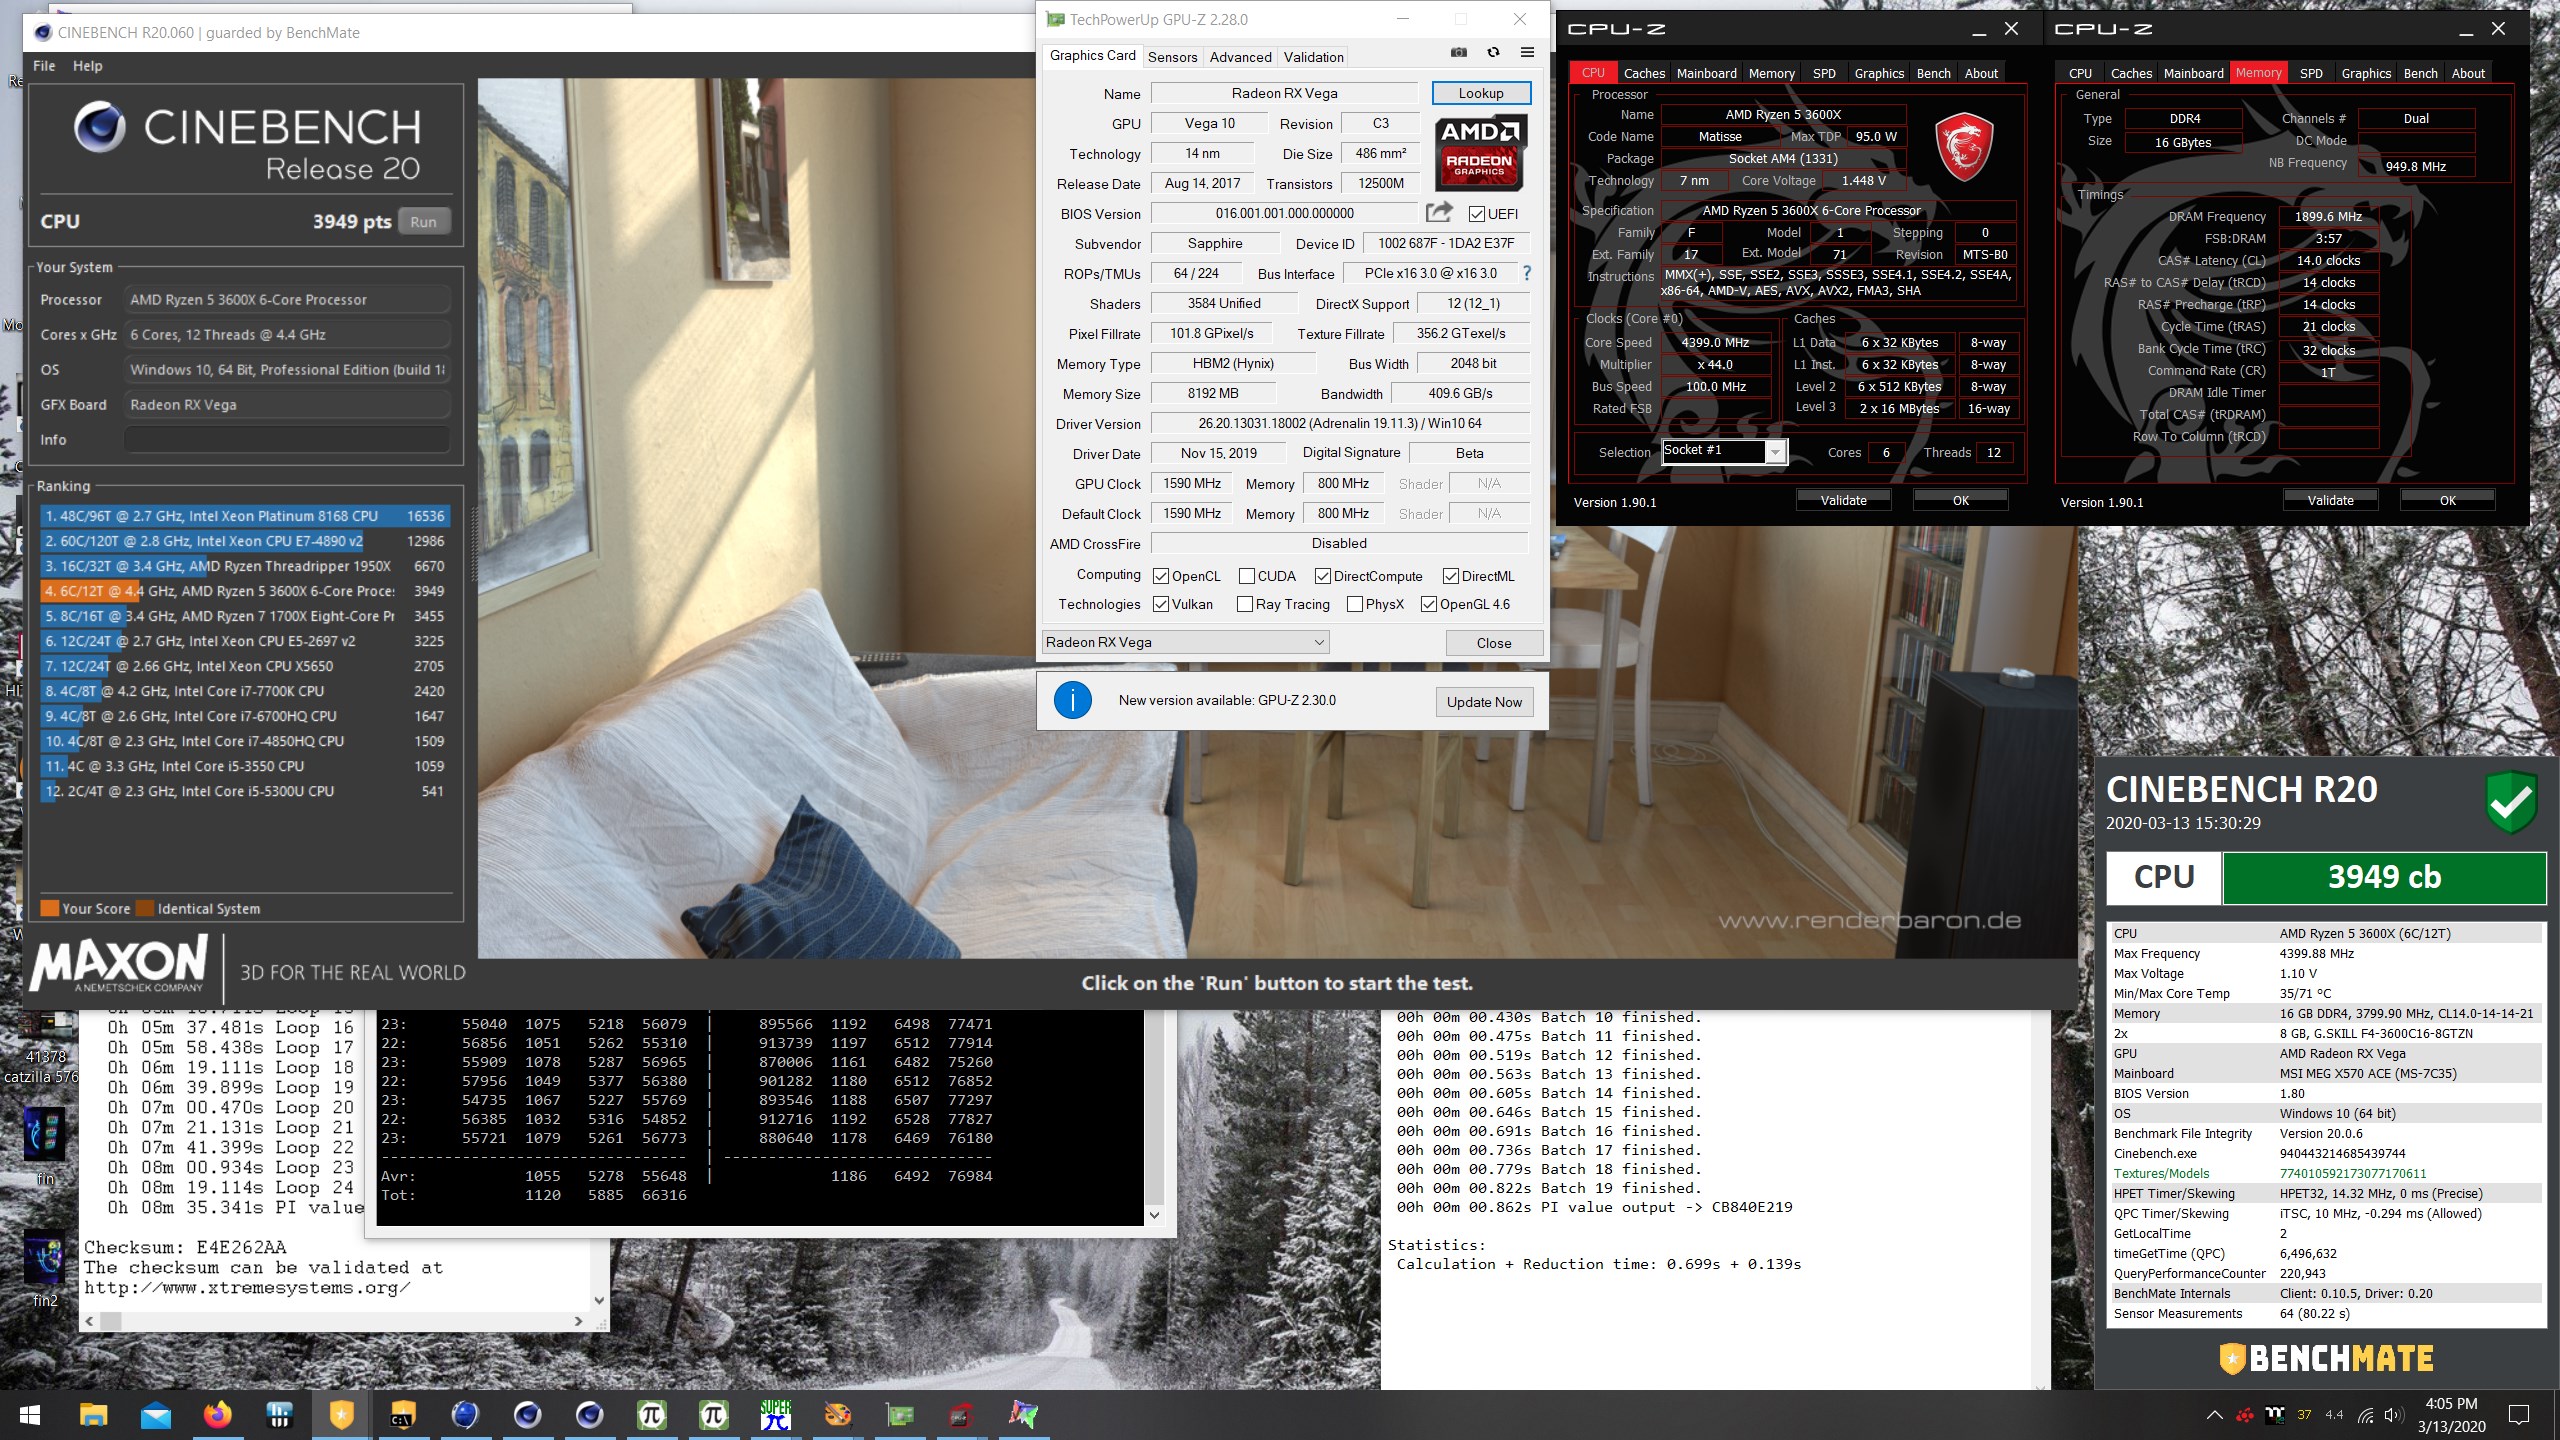This screenshot has width=2560, height=1440.
Task: Open the Socket #1 selection dropdown
Action: tap(1724, 451)
